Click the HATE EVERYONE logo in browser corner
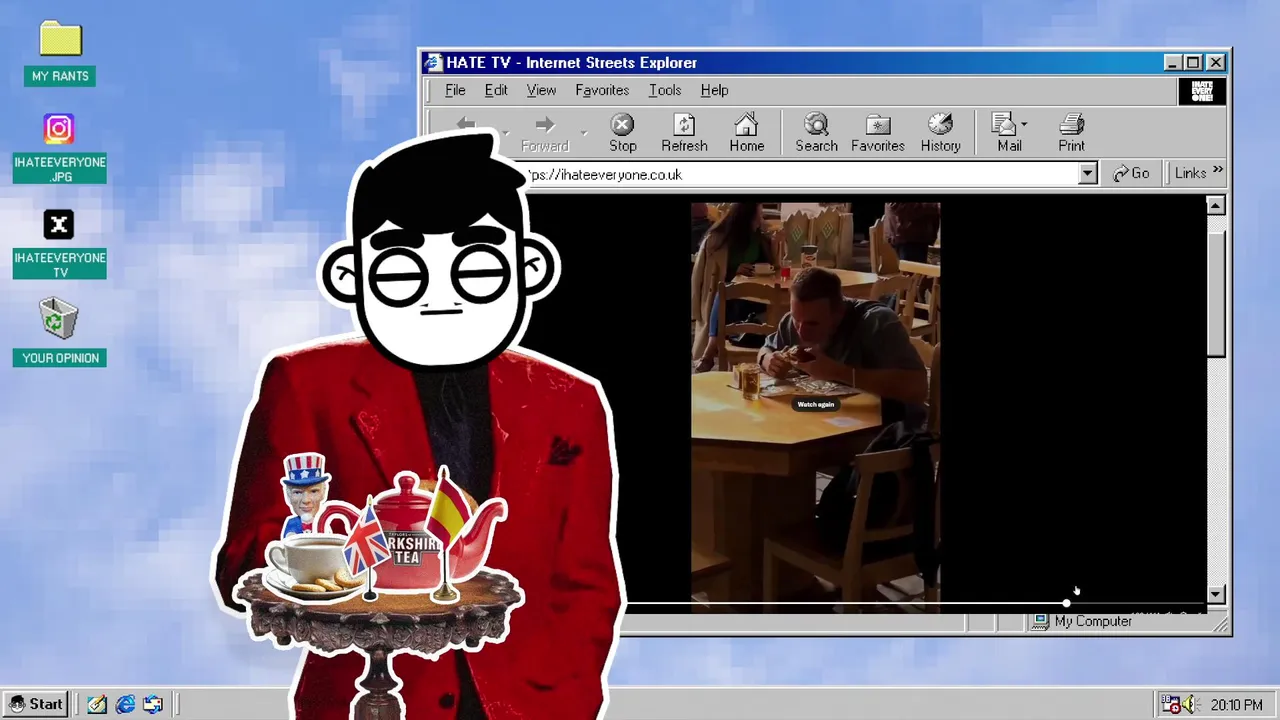 (x=1201, y=91)
